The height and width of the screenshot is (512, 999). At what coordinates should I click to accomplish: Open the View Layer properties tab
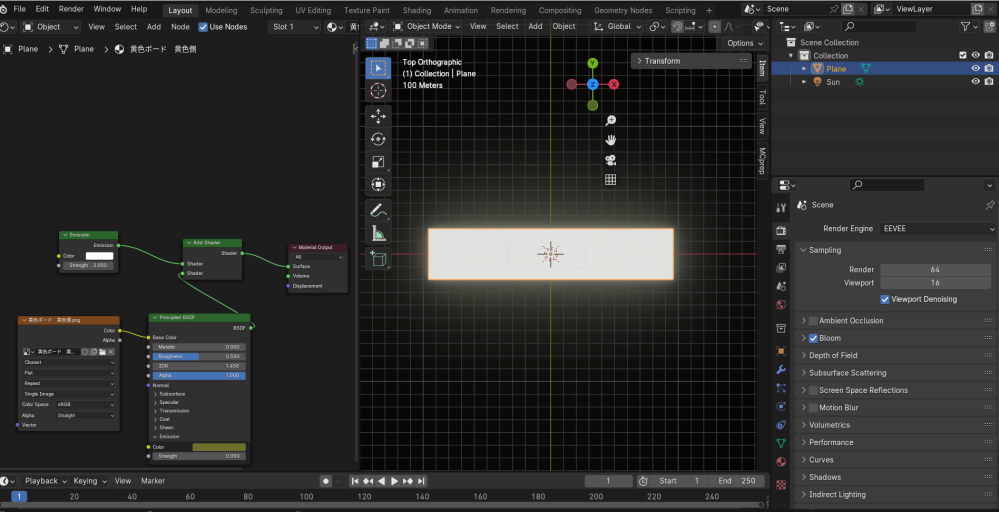[x=781, y=267]
